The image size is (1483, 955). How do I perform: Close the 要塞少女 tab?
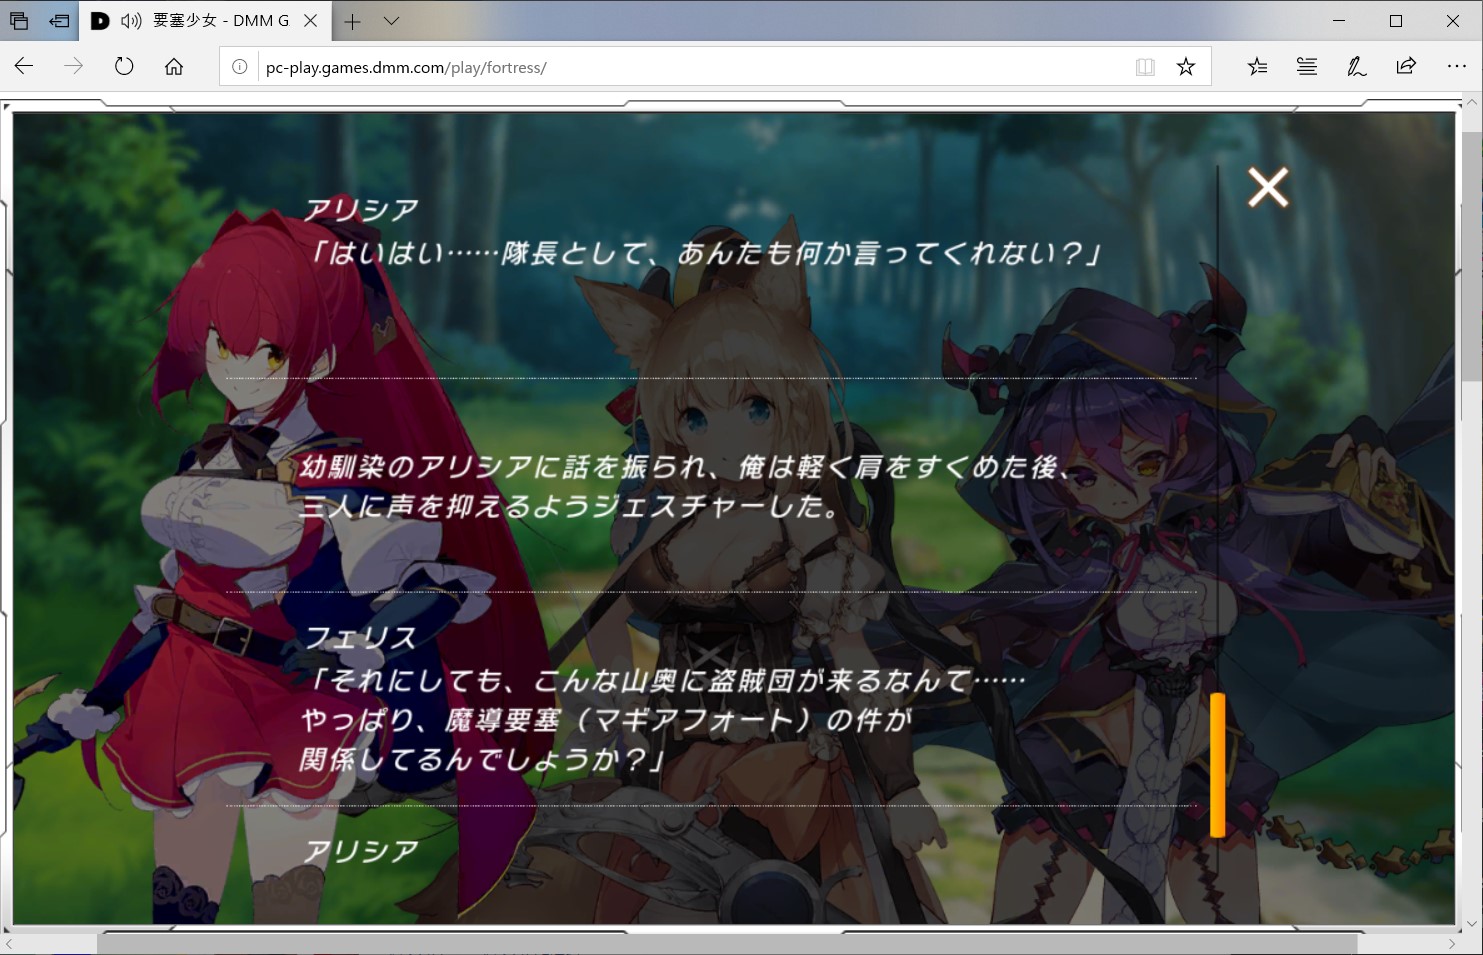pyautogui.click(x=311, y=21)
